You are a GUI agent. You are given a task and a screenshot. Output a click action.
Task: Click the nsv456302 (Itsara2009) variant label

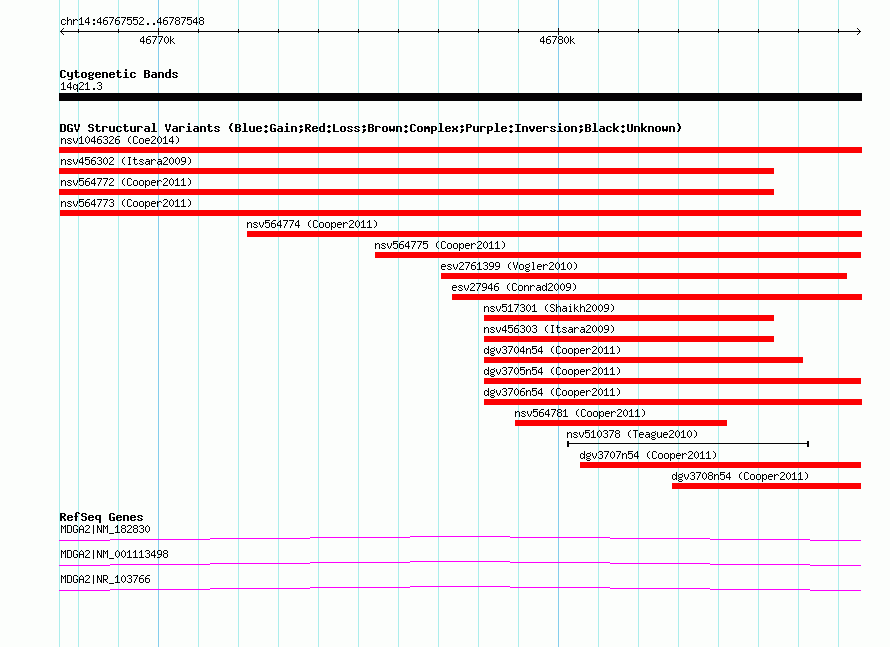pos(126,161)
